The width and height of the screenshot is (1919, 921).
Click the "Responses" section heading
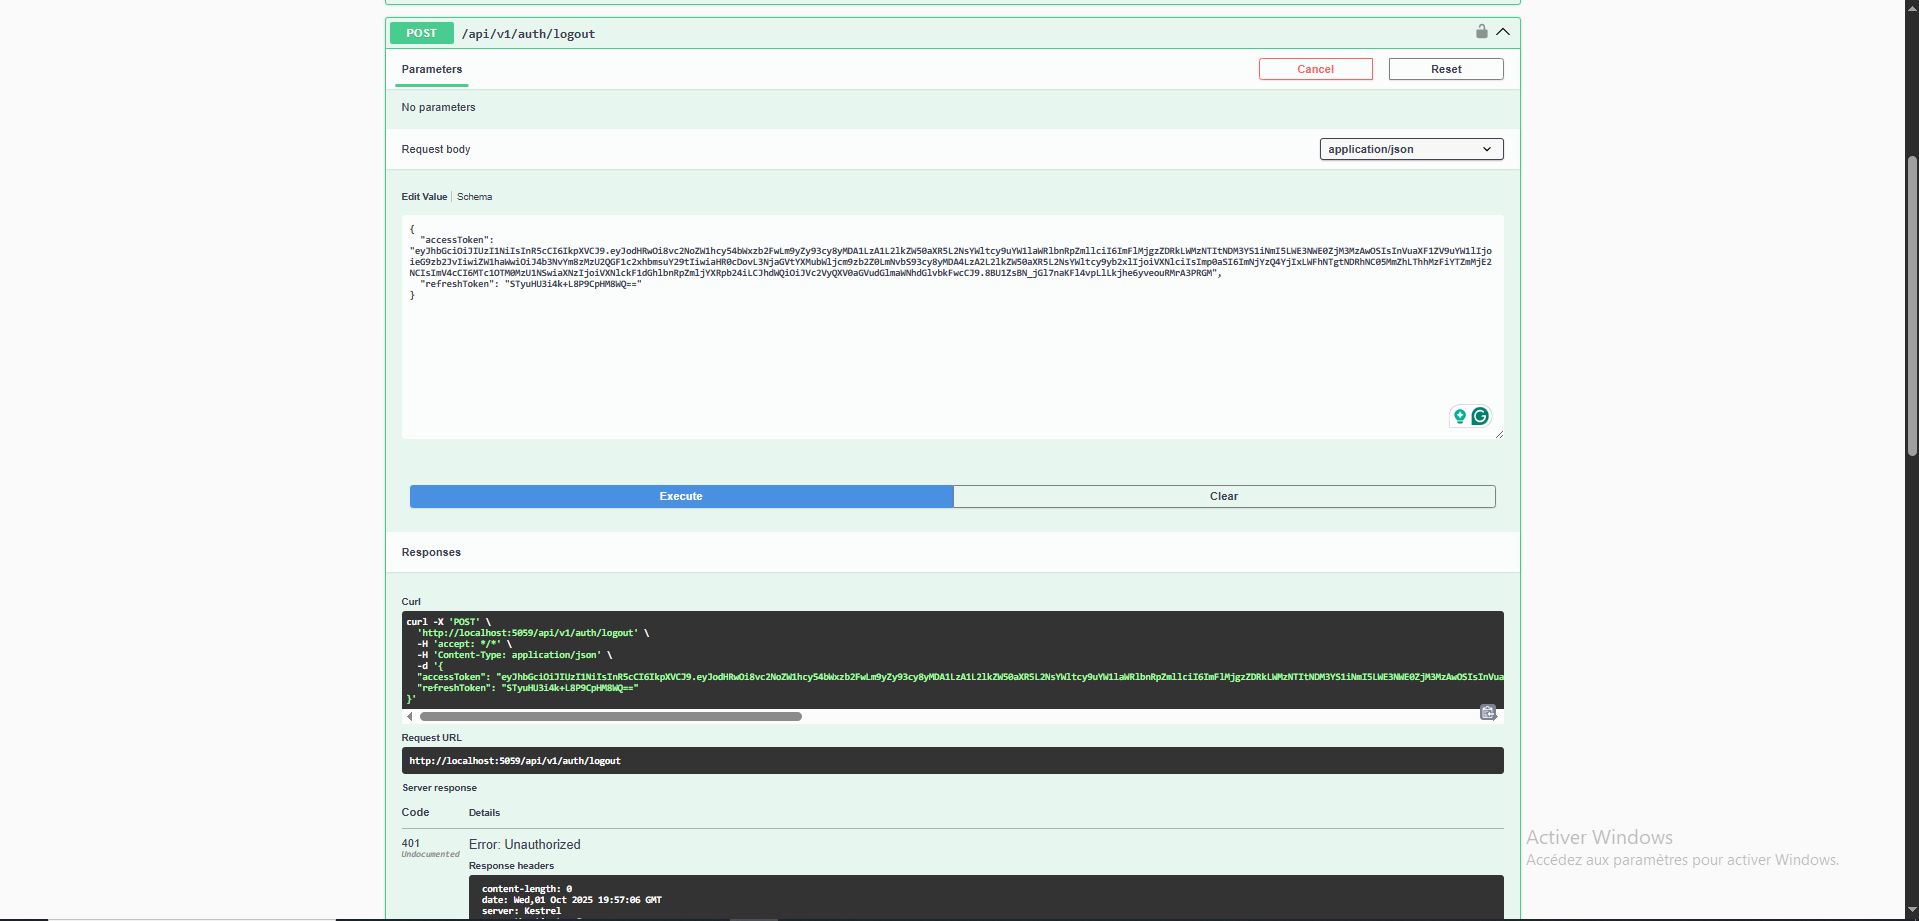tap(431, 552)
